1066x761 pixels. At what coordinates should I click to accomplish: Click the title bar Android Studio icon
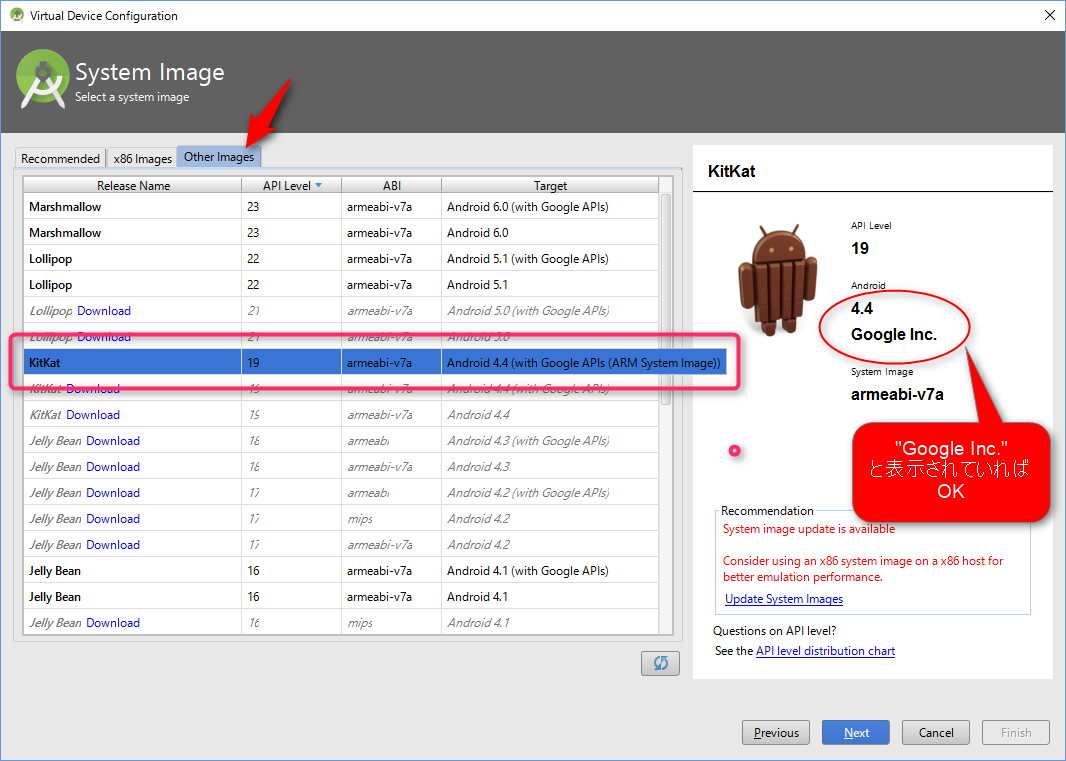(x=17, y=15)
